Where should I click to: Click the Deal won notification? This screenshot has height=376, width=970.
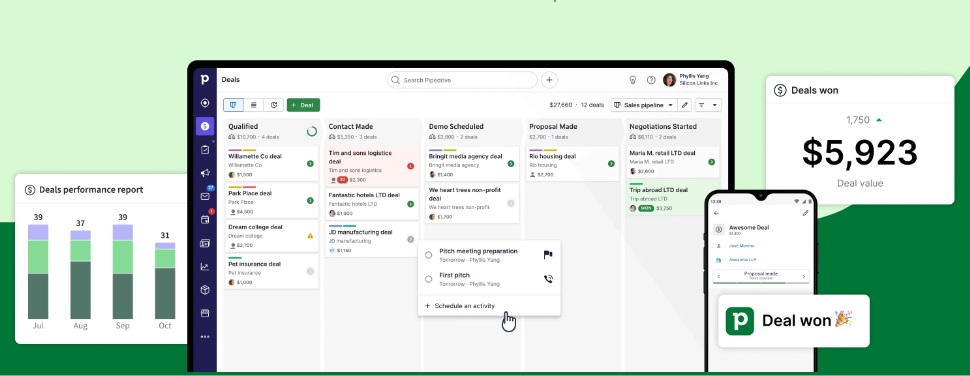(x=794, y=321)
